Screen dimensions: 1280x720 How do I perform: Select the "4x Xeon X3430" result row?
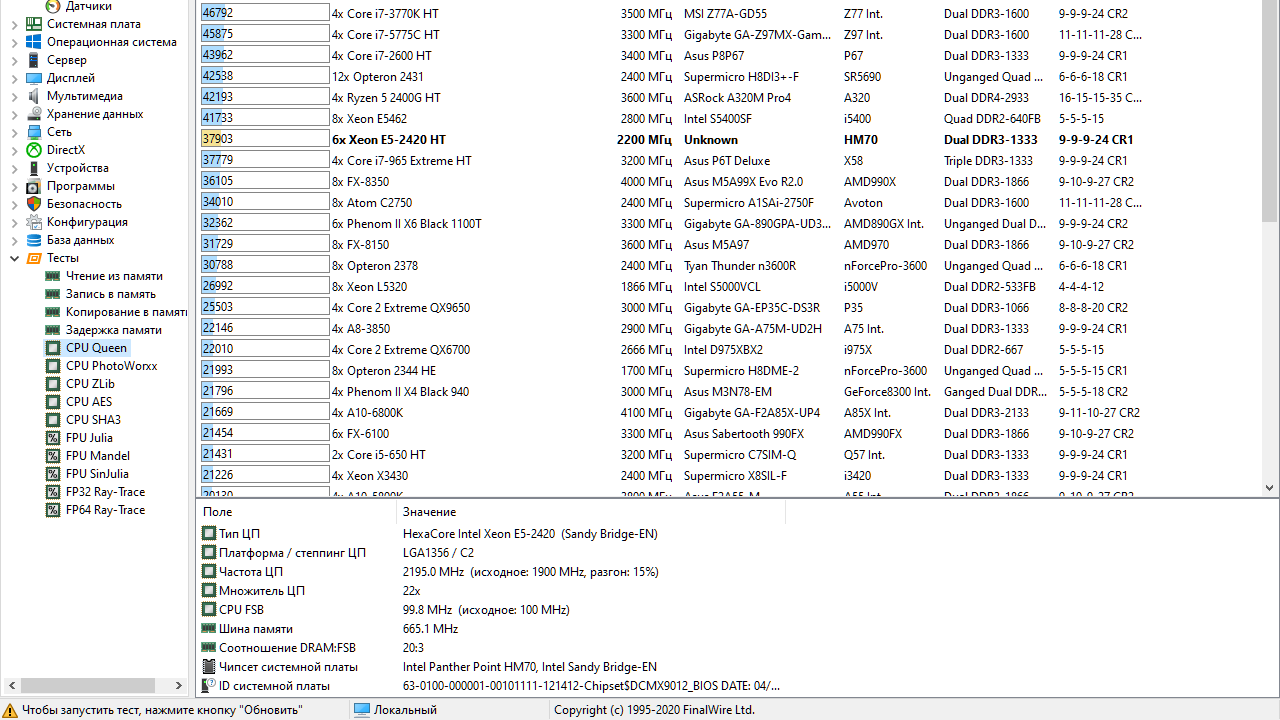[x=729, y=476]
